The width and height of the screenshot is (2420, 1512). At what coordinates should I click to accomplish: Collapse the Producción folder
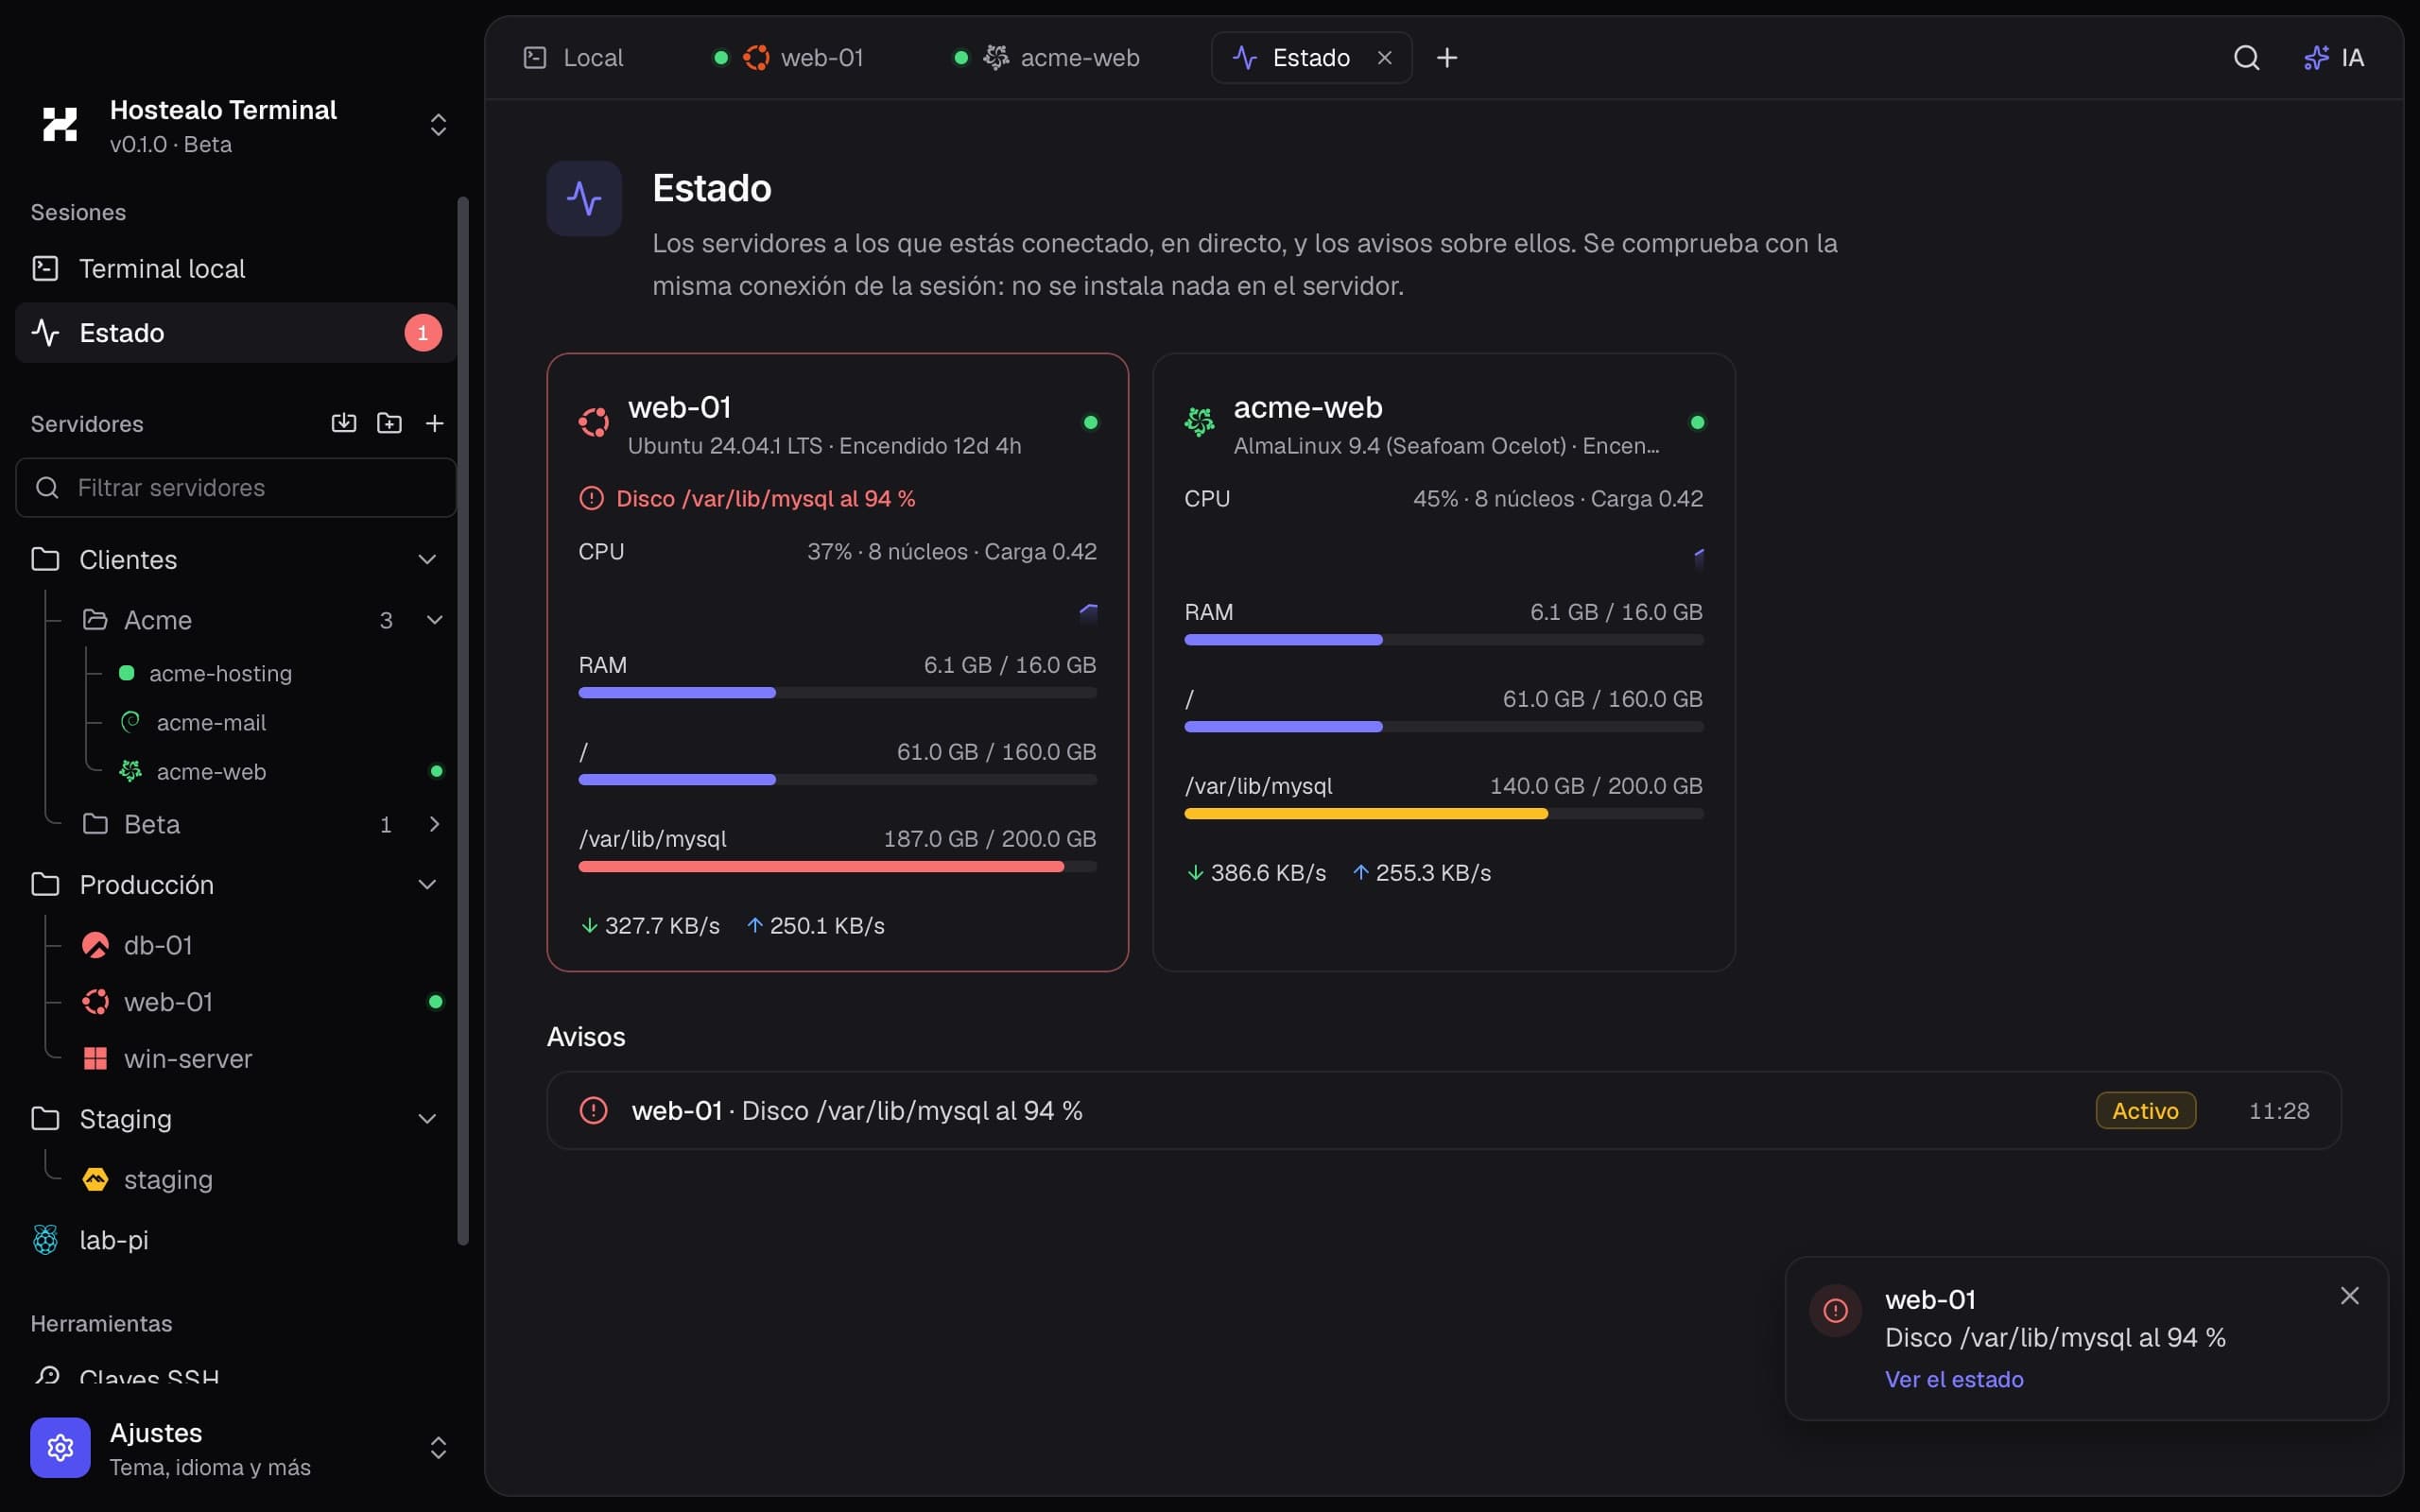(x=427, y=885)
